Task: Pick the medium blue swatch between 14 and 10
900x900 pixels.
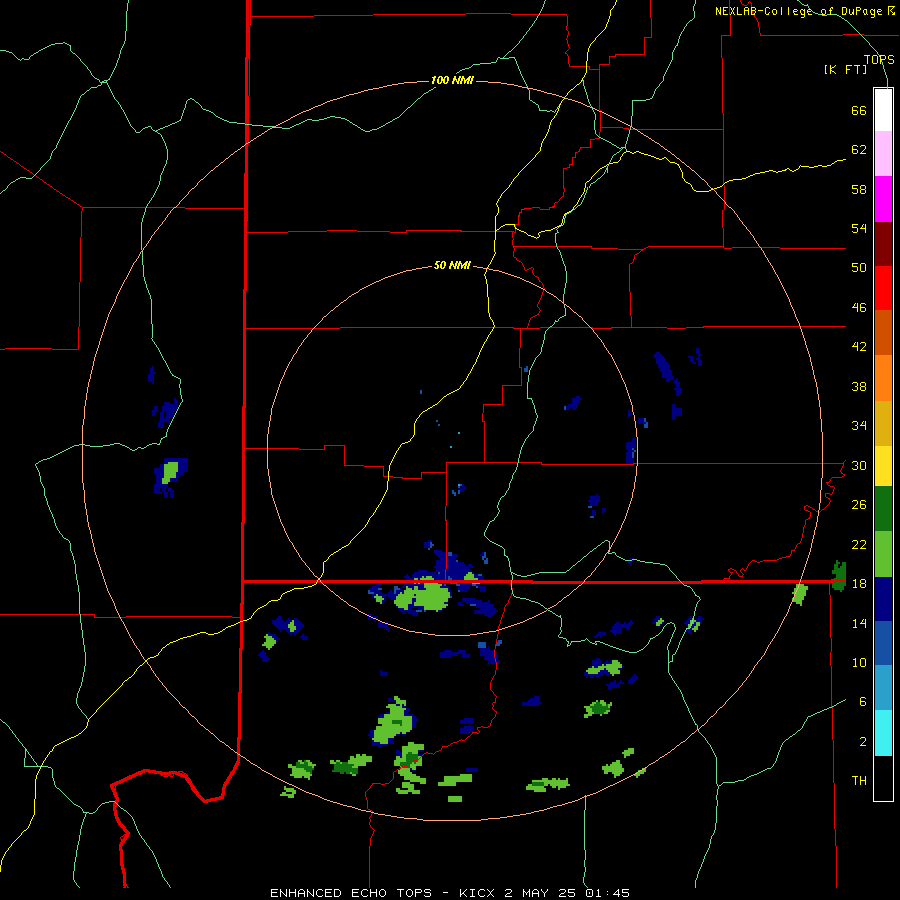Action: click(883, 643)
